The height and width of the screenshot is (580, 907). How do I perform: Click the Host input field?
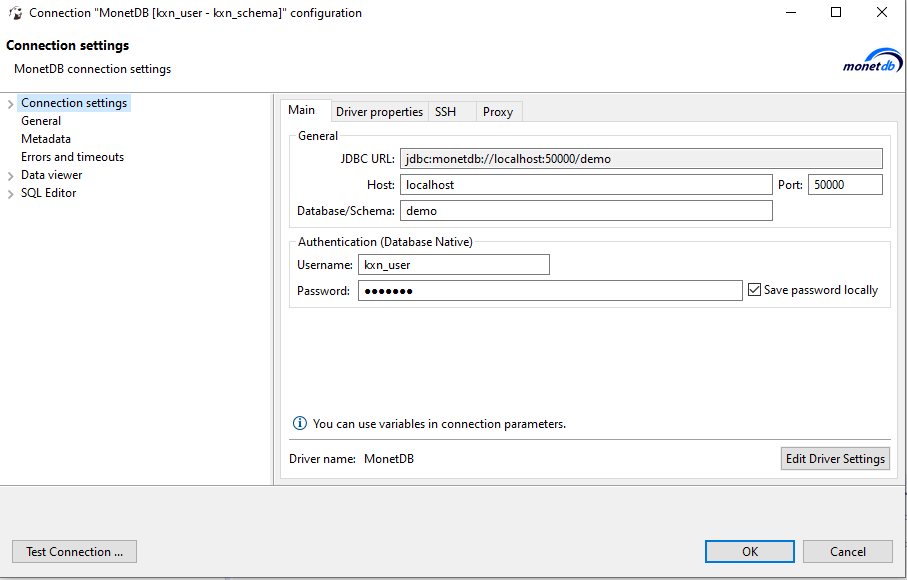pyautogui.click(x=586, y=184)
